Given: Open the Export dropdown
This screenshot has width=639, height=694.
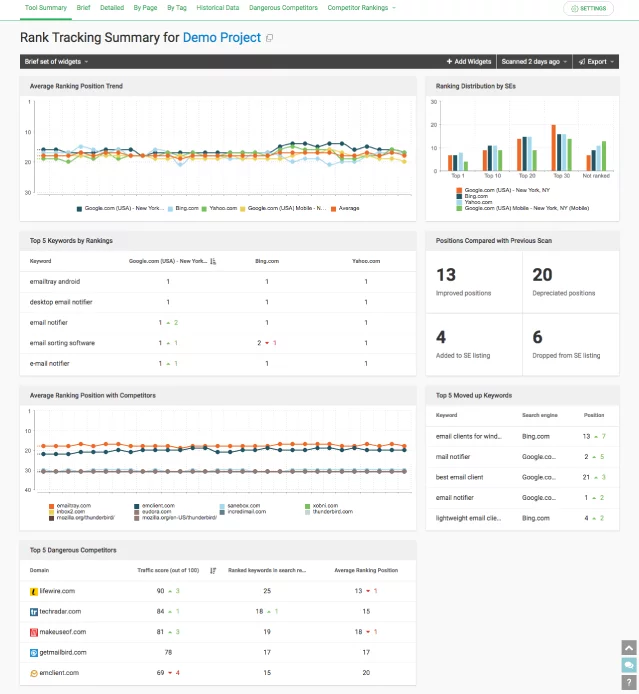Looking at the screenshot, I should pos(596,62).
